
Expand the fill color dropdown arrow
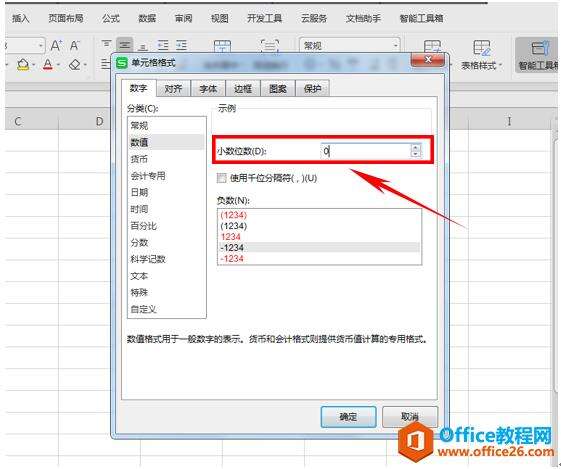[33, 65]
